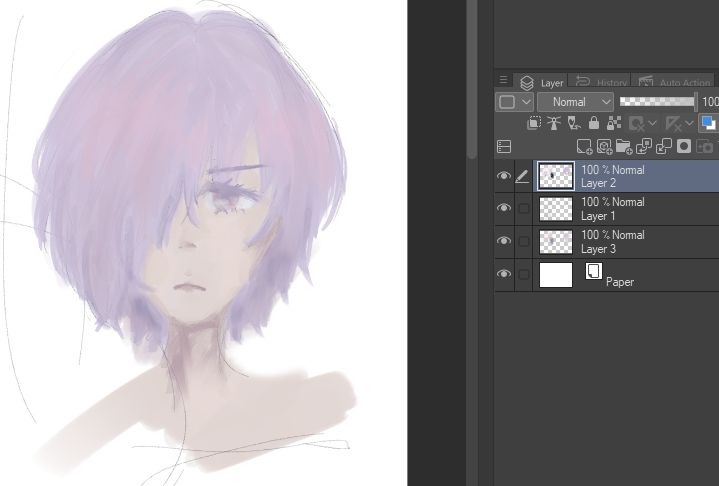Viewport: 719px width, 486px height.
Task: Create a new raster layer
Action: 584,146
